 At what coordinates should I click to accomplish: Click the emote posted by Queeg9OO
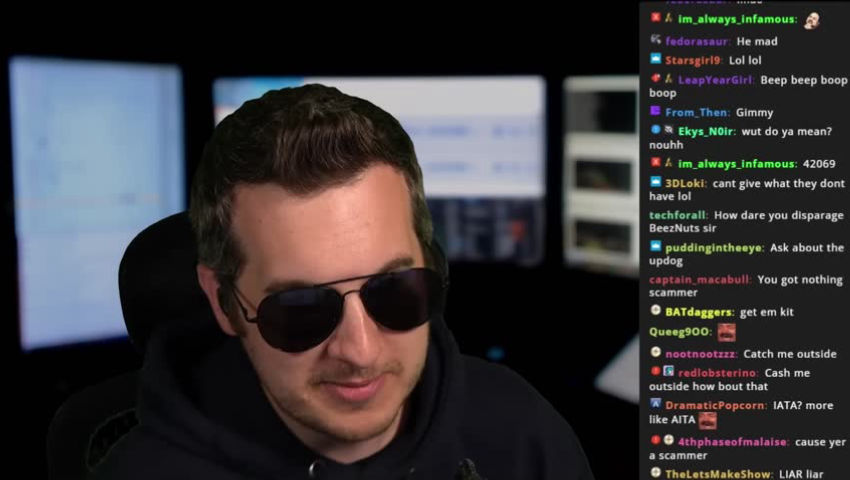(x=726, y=332)
